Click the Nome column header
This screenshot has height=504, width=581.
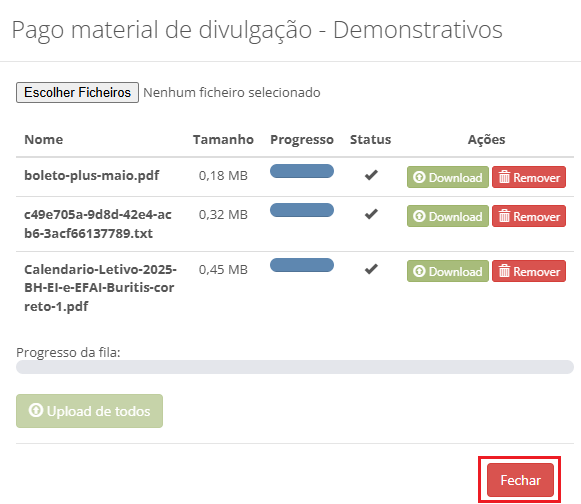(x=44, y=139)
